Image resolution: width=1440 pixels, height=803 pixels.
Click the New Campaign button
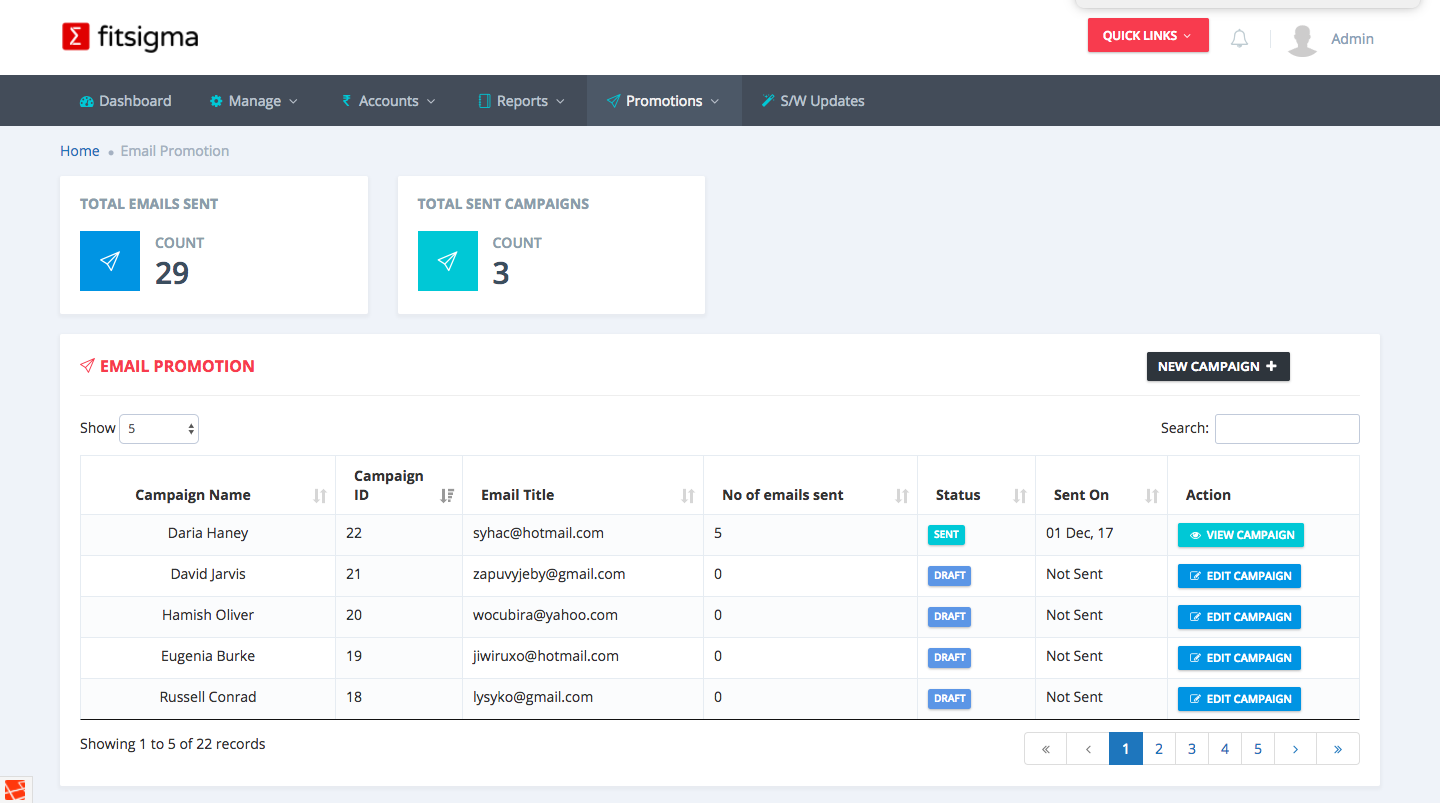pyautogui.click(x=1217, y=367)
